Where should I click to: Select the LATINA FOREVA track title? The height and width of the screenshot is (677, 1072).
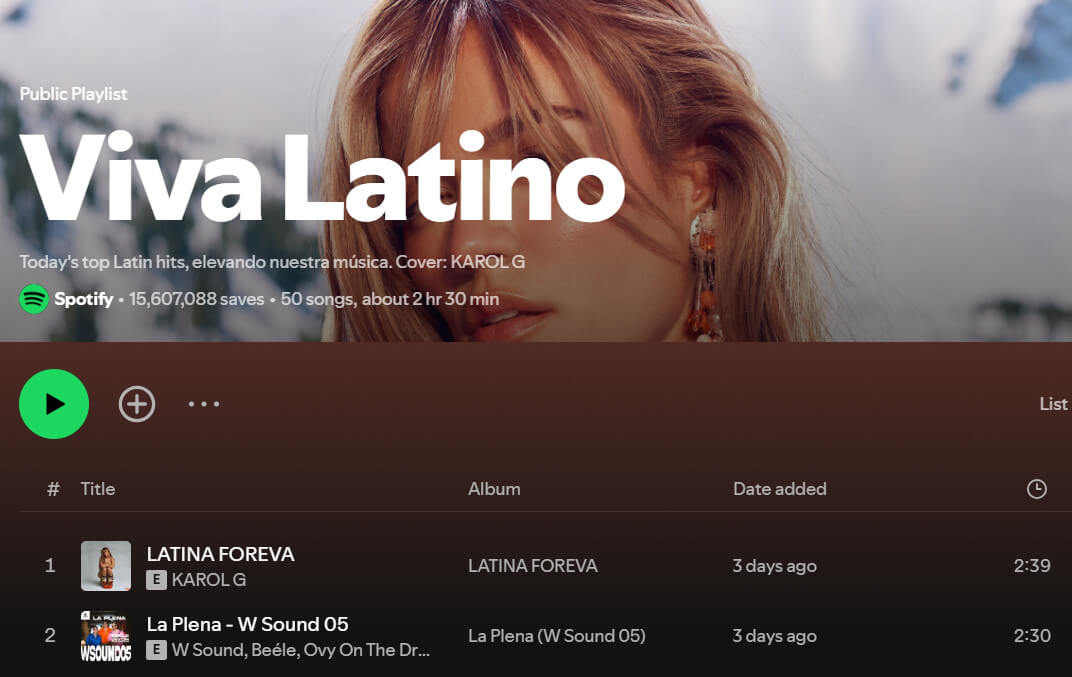pyautogui.click(x=220, y=554)
